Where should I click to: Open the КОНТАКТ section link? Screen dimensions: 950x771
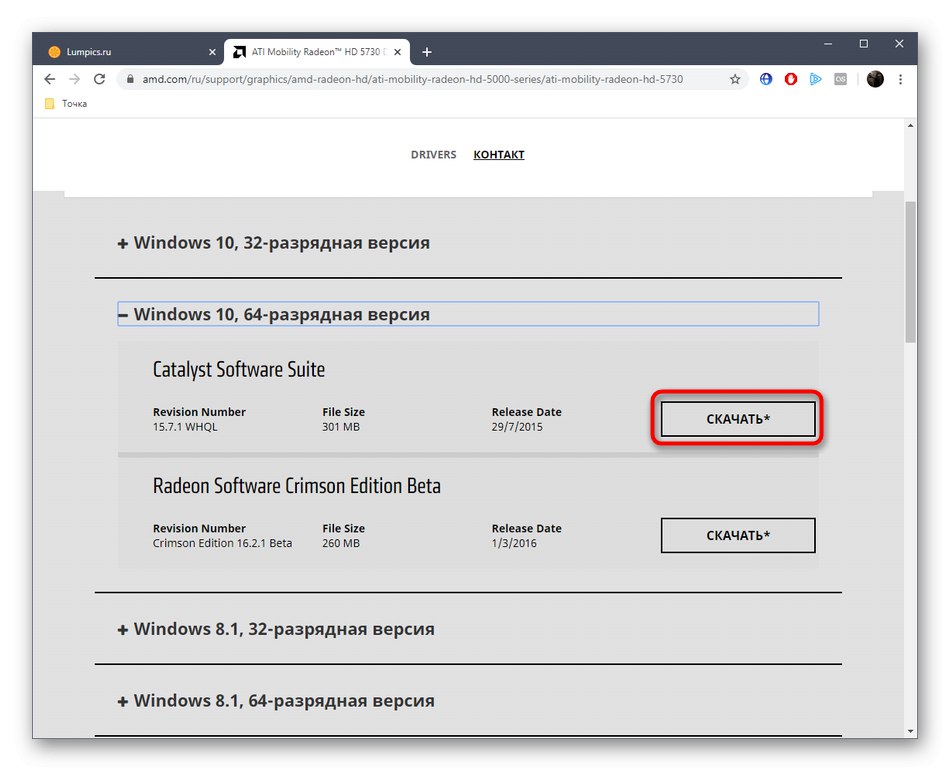pos(499,154)
